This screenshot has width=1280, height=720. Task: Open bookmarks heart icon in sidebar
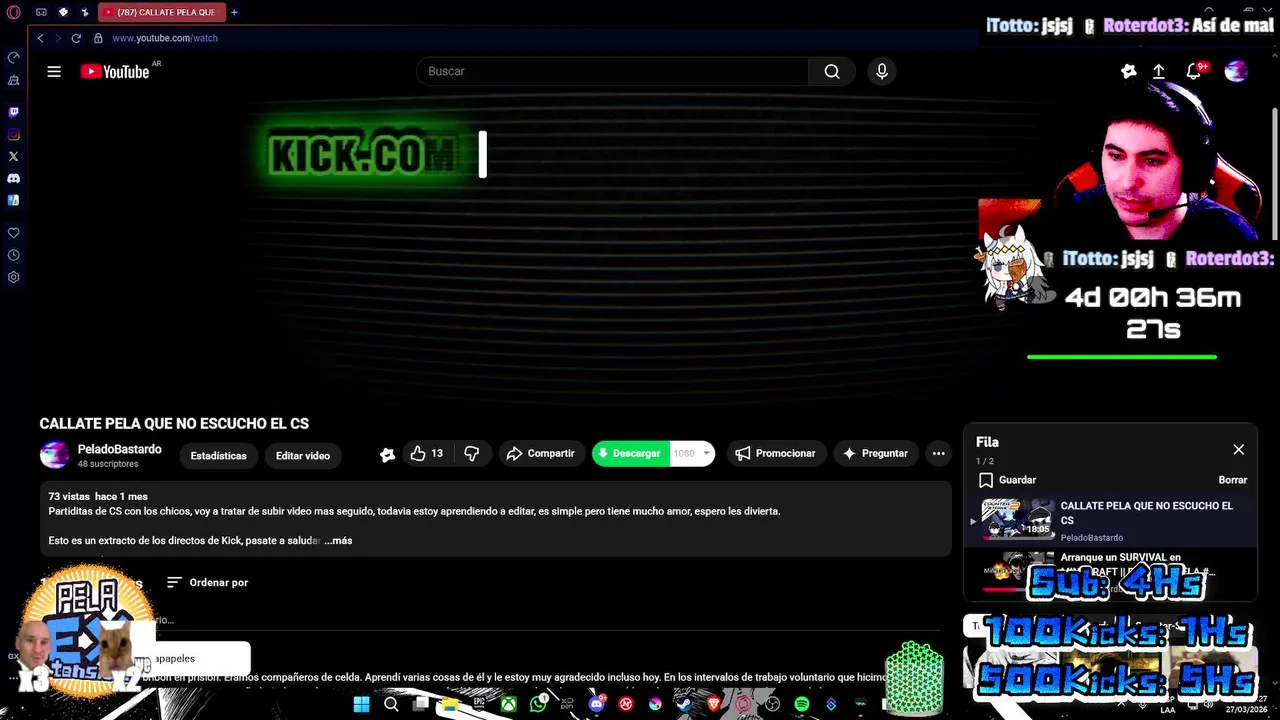point(13,233)
